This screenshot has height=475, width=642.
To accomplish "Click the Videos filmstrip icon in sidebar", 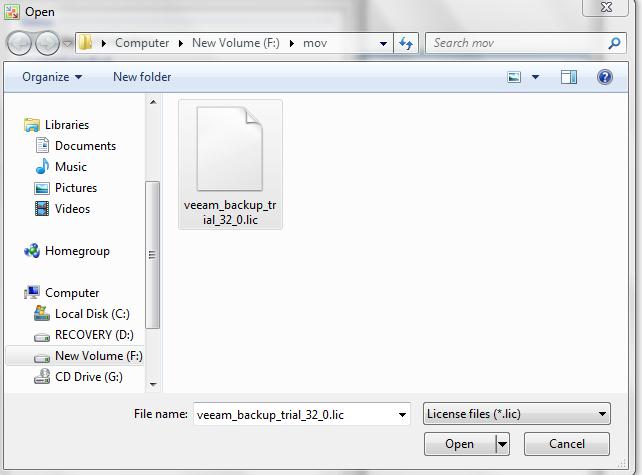I will (42, 209).
